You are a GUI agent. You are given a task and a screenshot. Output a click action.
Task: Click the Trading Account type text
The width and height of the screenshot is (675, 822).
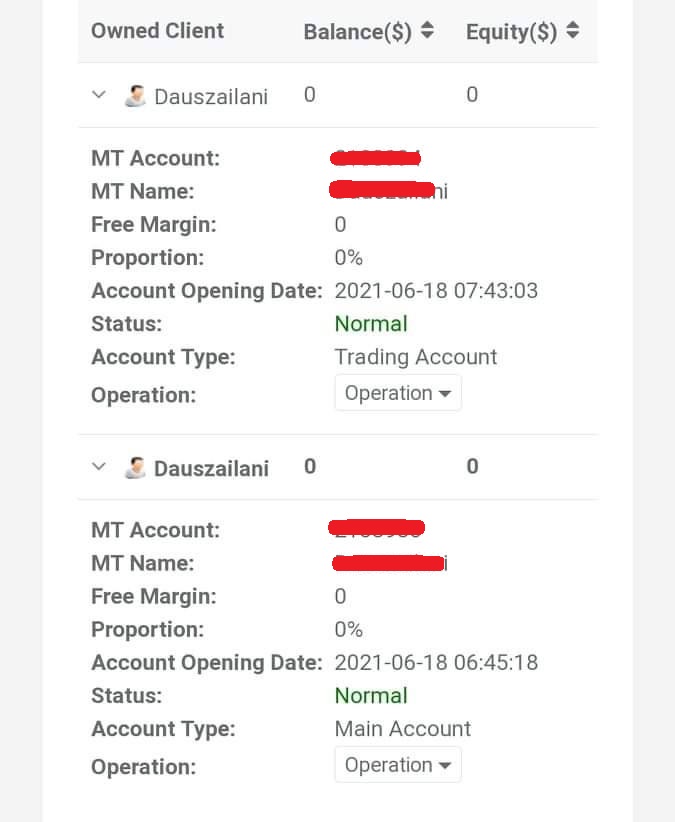415,357
